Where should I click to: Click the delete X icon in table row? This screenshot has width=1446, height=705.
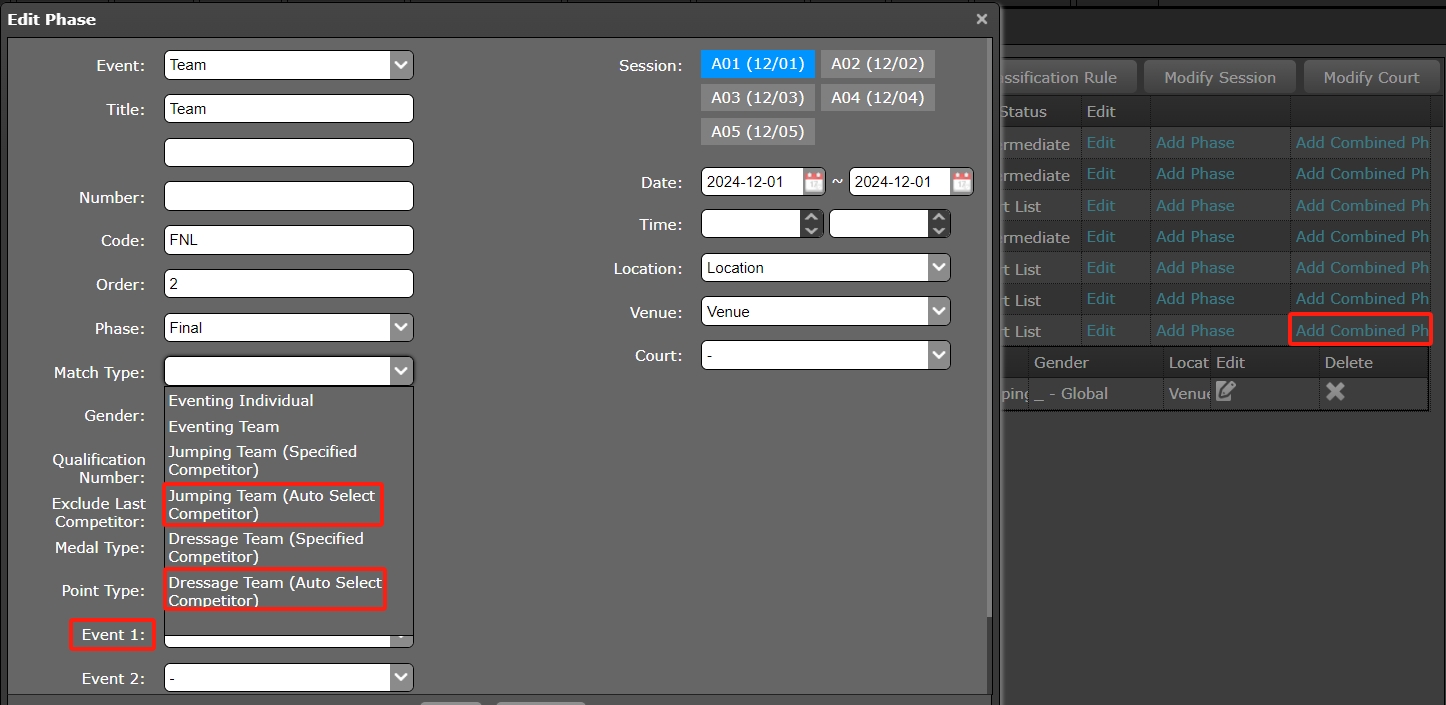coord(1335,392)
